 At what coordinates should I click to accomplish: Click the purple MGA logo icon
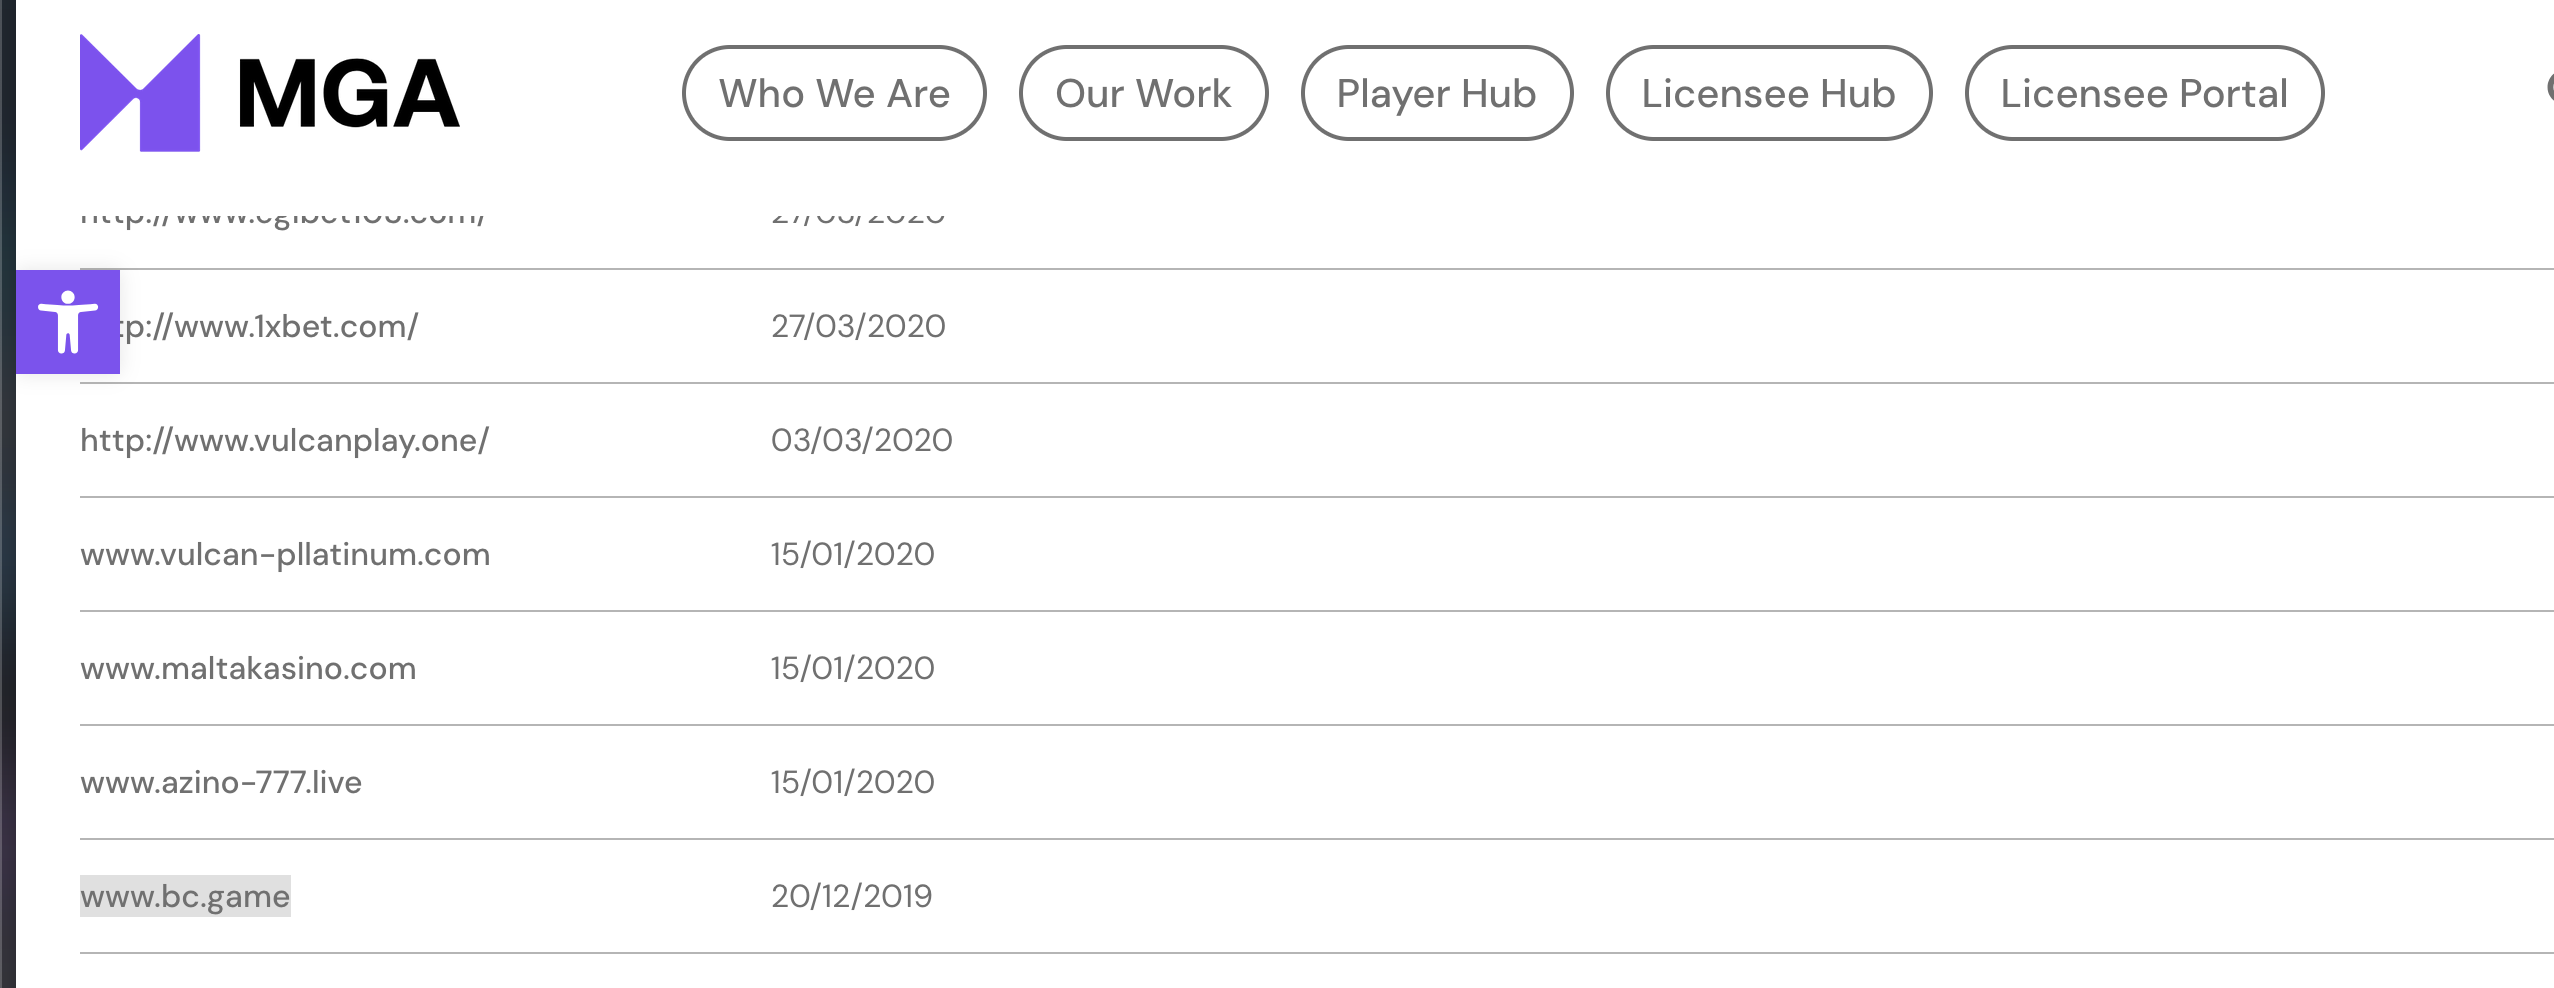[x=140, y=93]
